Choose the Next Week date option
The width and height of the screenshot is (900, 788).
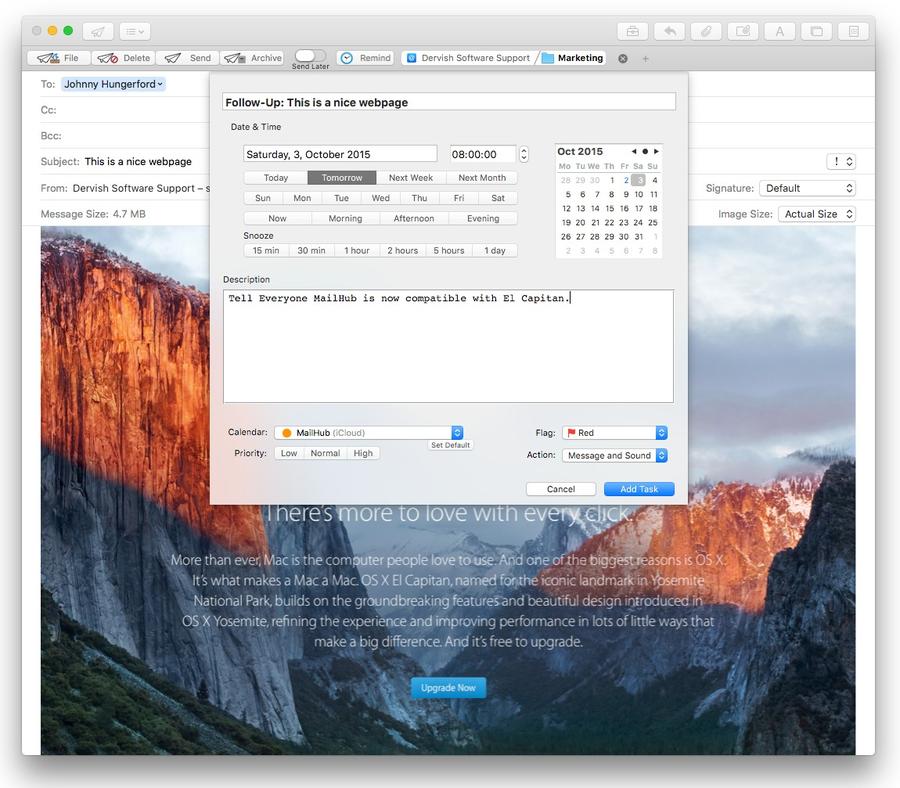(x=411, y=178)
